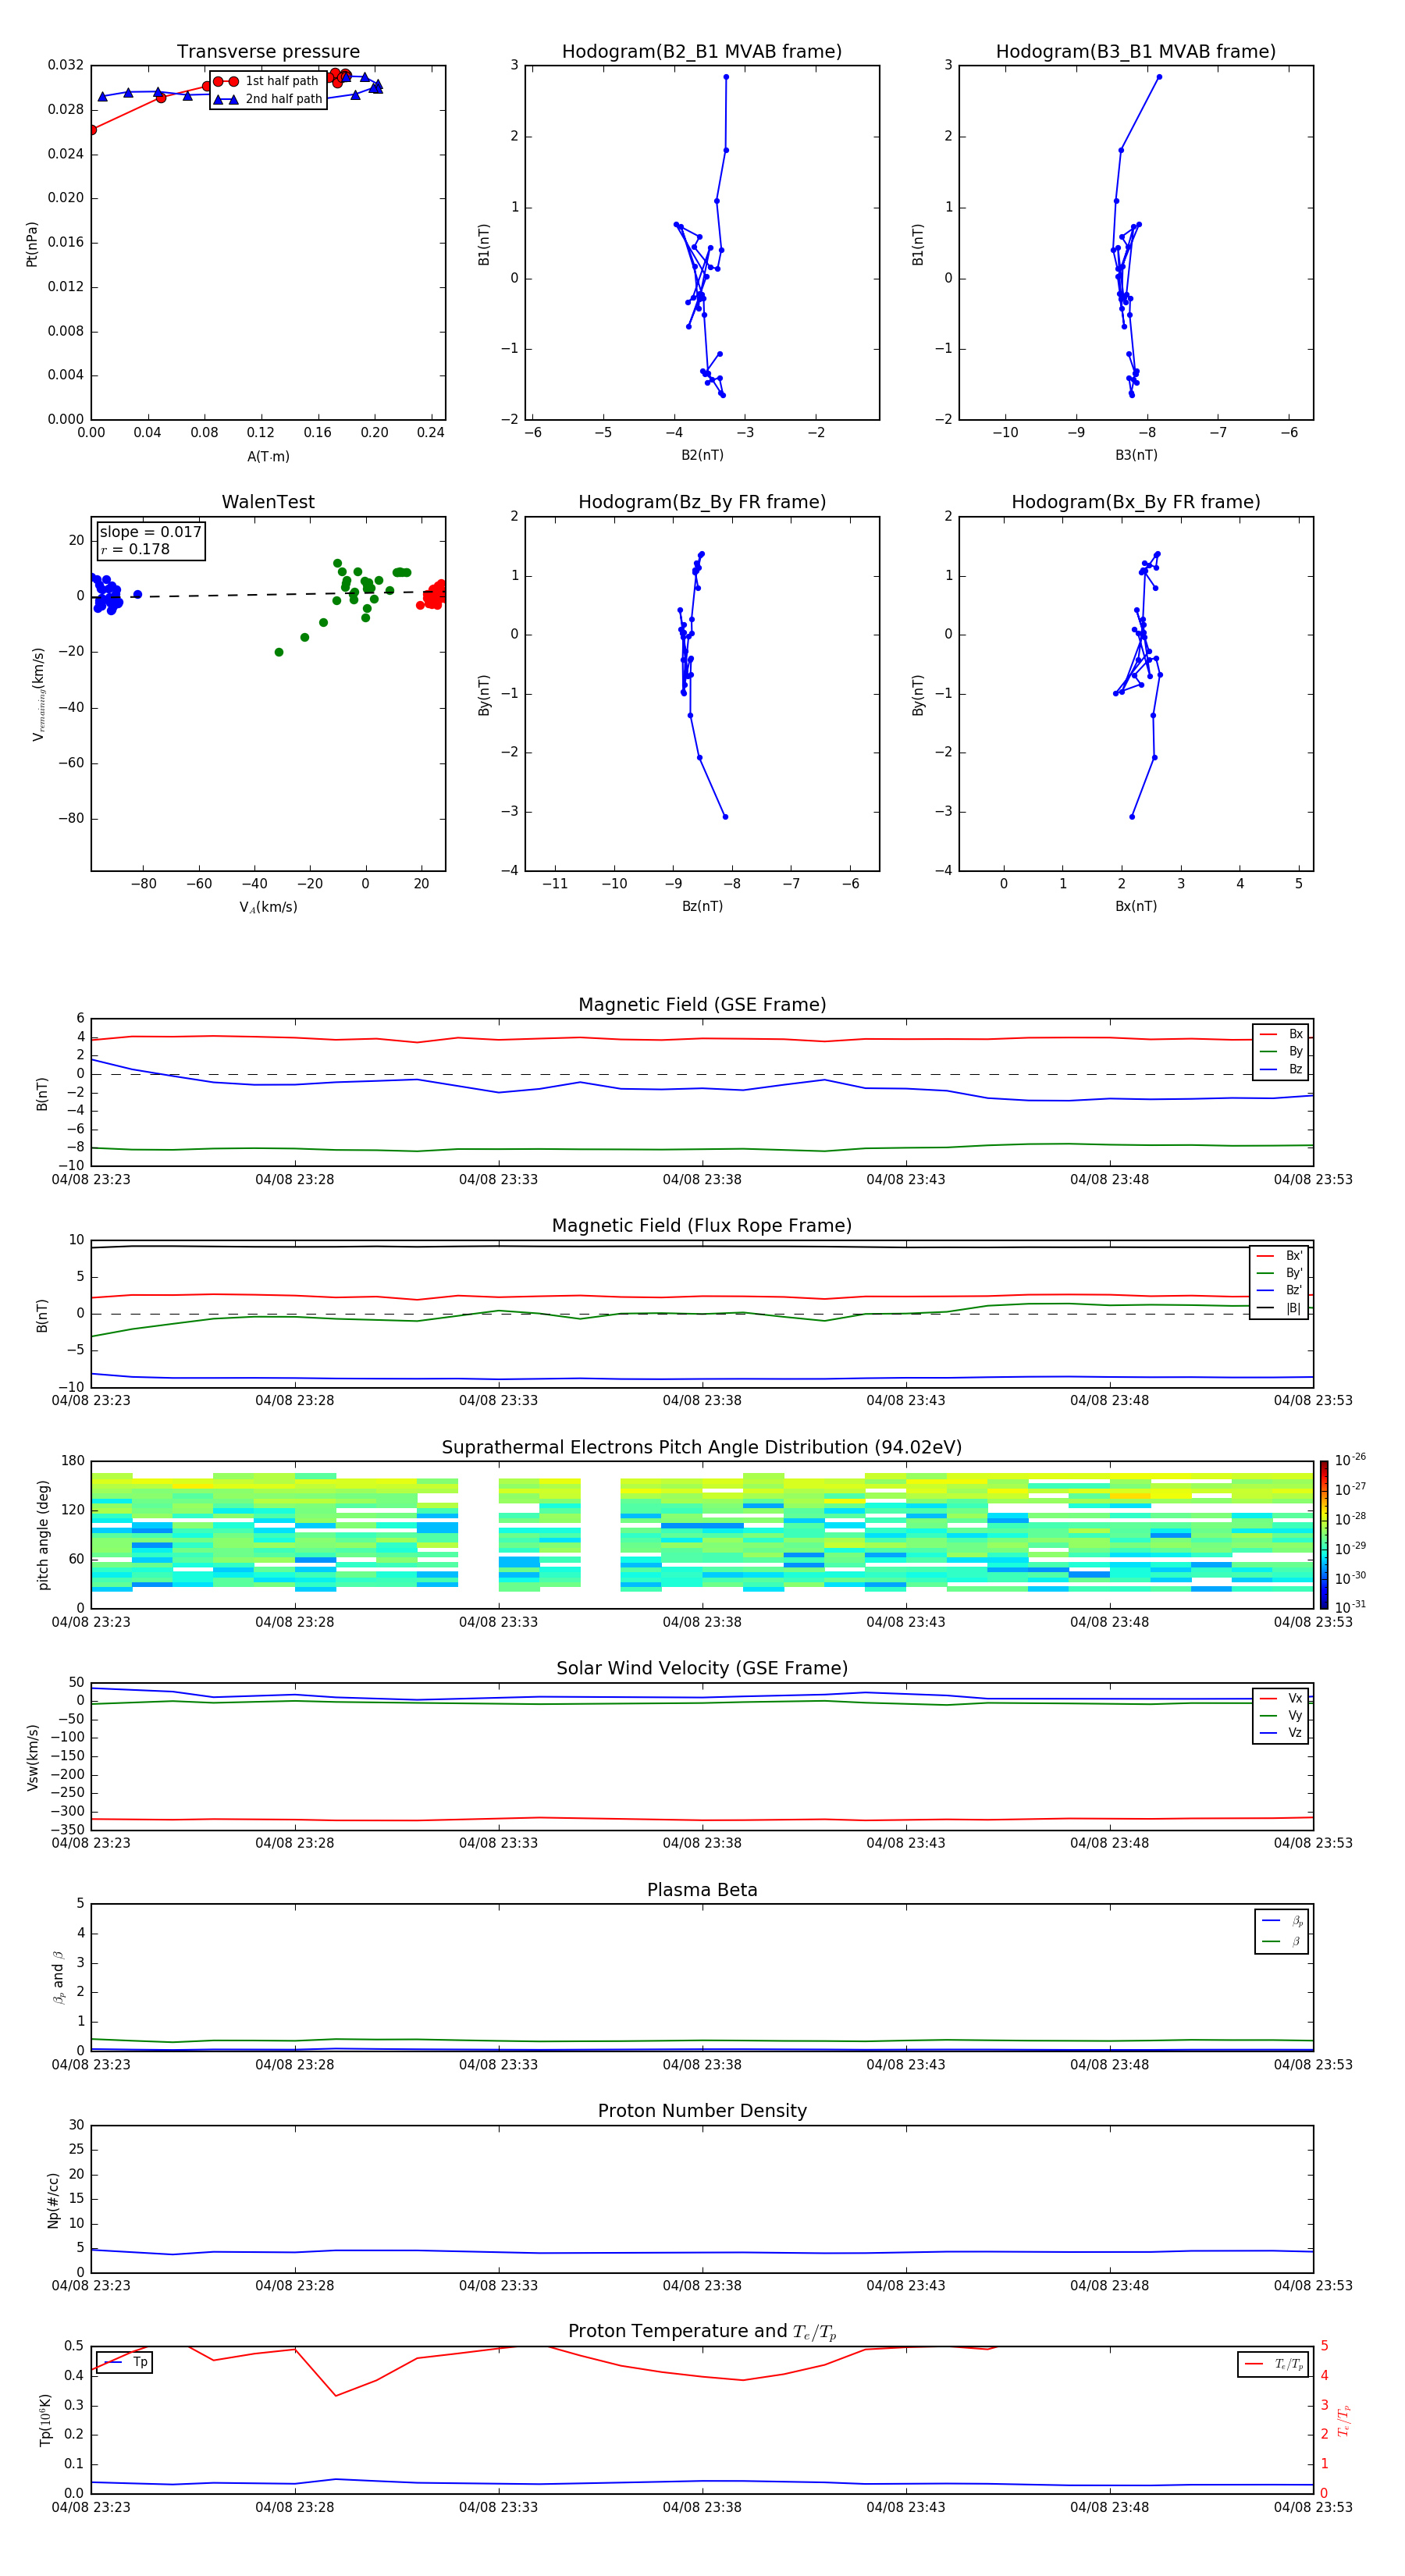Click the 'B3(nT)' x-axis label
This screenshot has height=2576, width=1405.
(x=1136, y=455)
